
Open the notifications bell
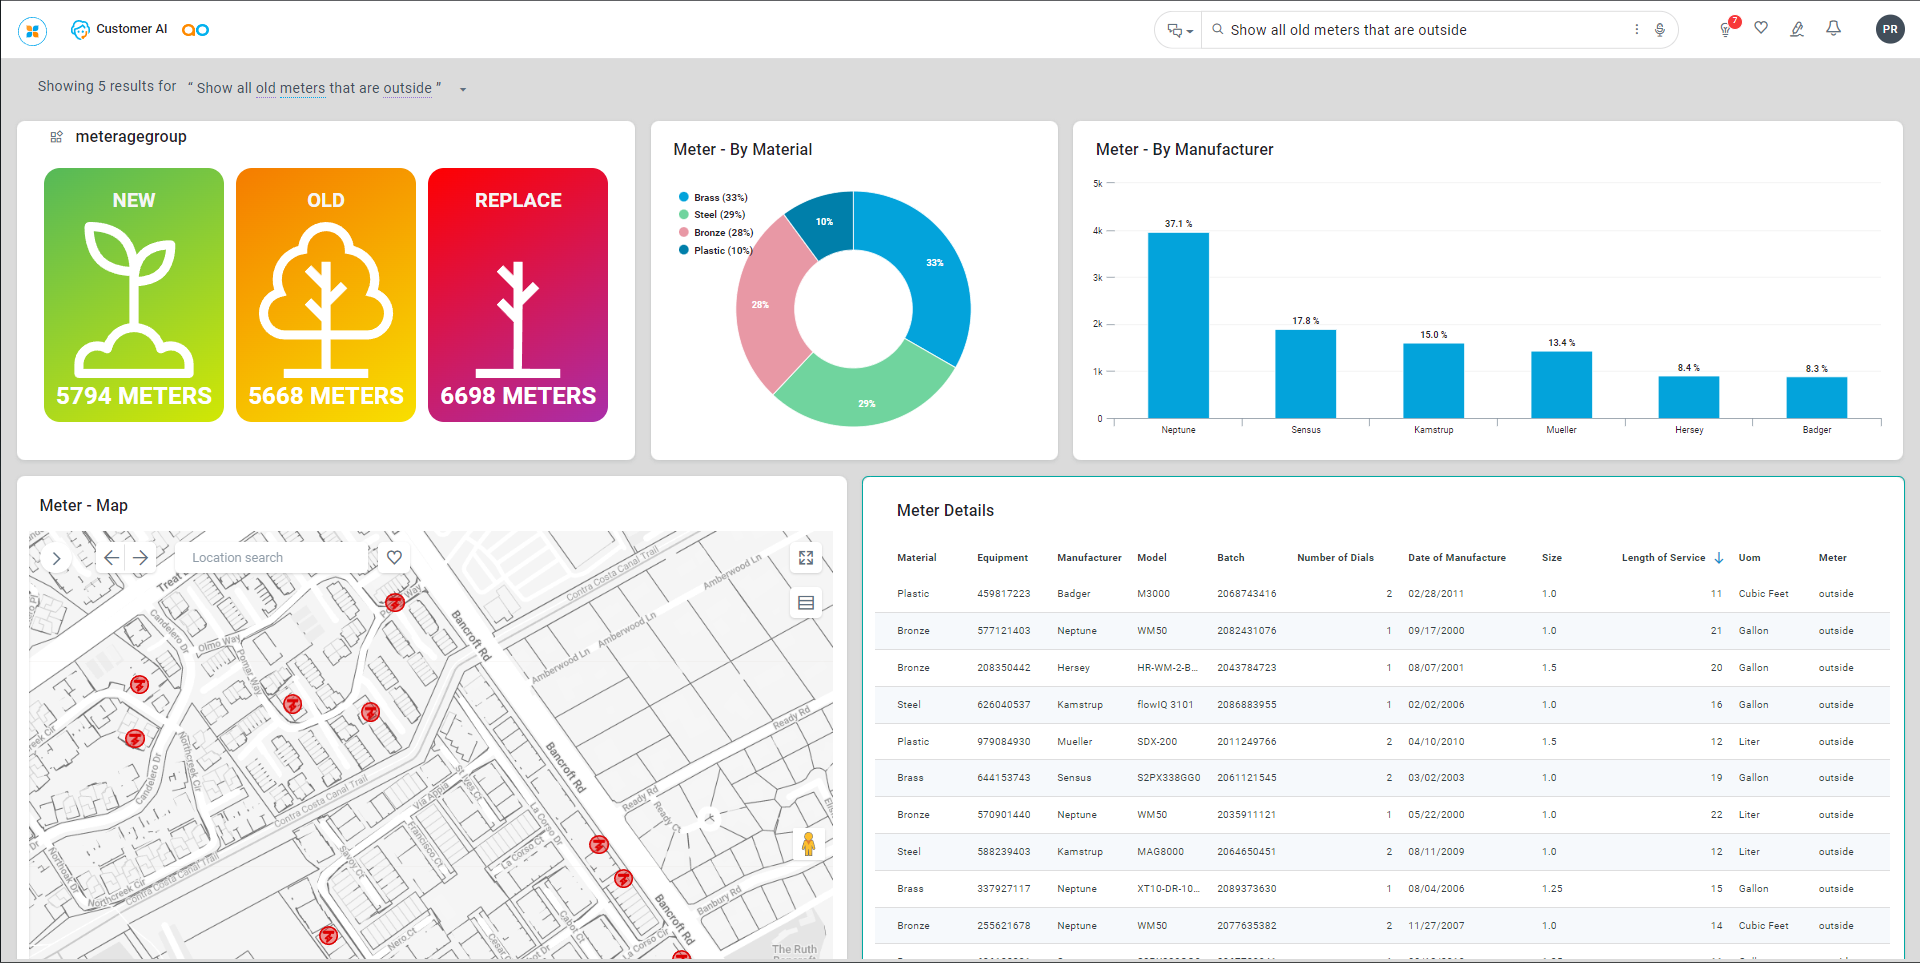point(1833,29)
